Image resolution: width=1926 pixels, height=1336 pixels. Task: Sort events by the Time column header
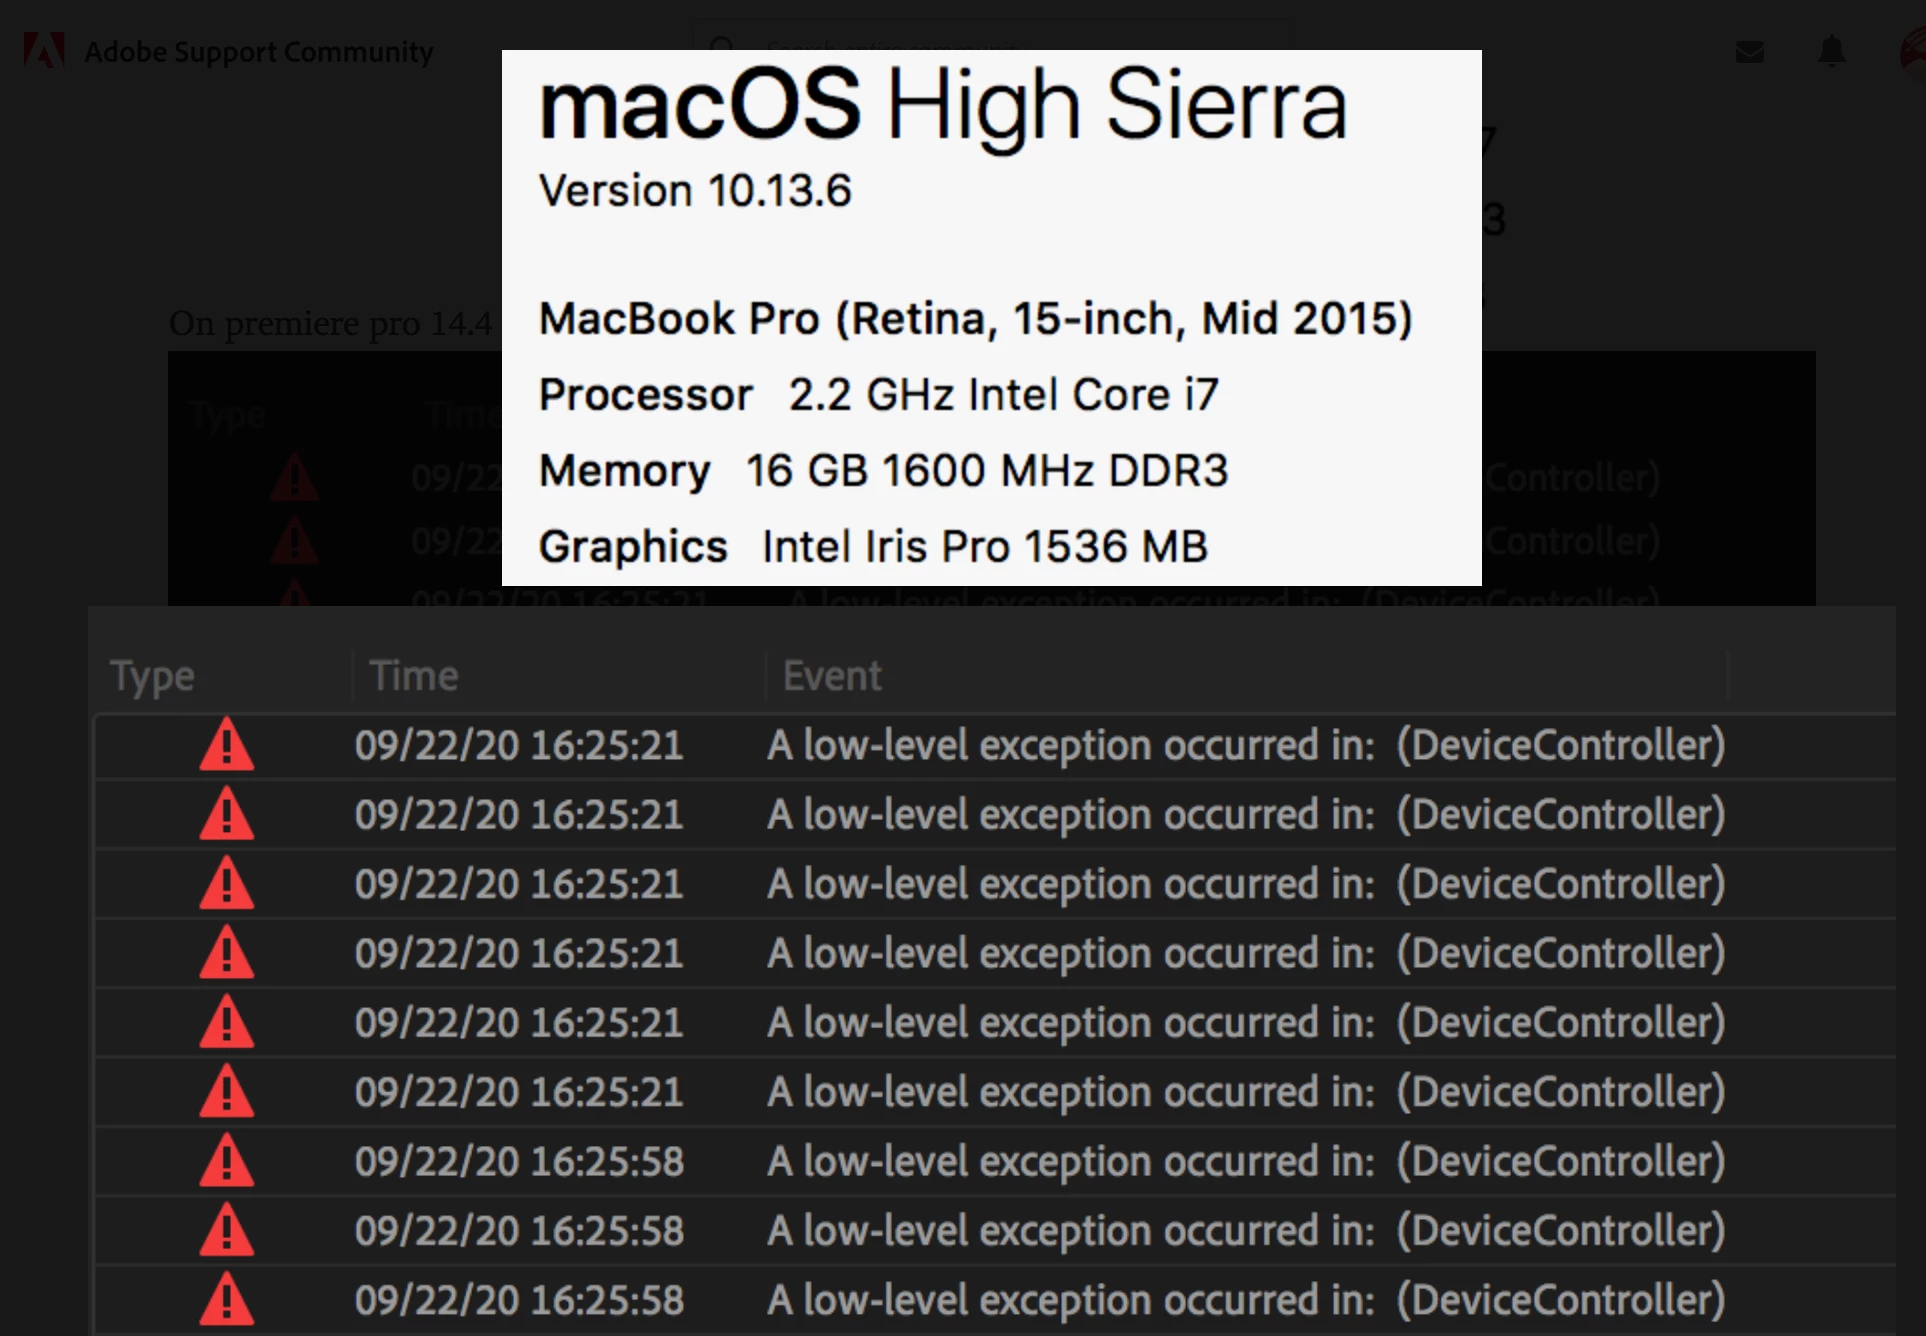point(413,676)
